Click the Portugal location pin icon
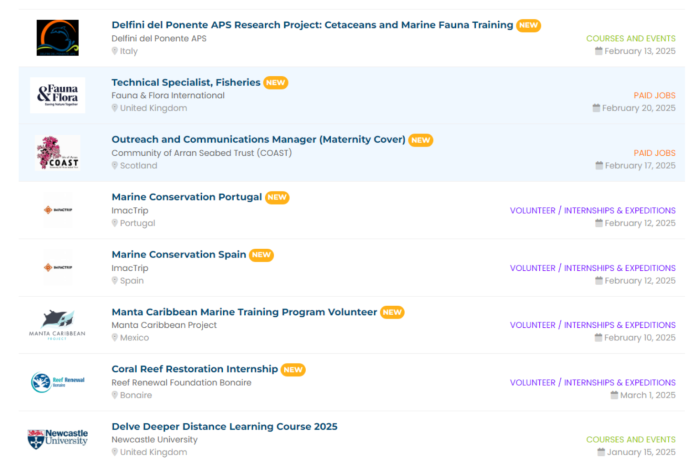This screenshot has height=467, width=700. [115, 223]
